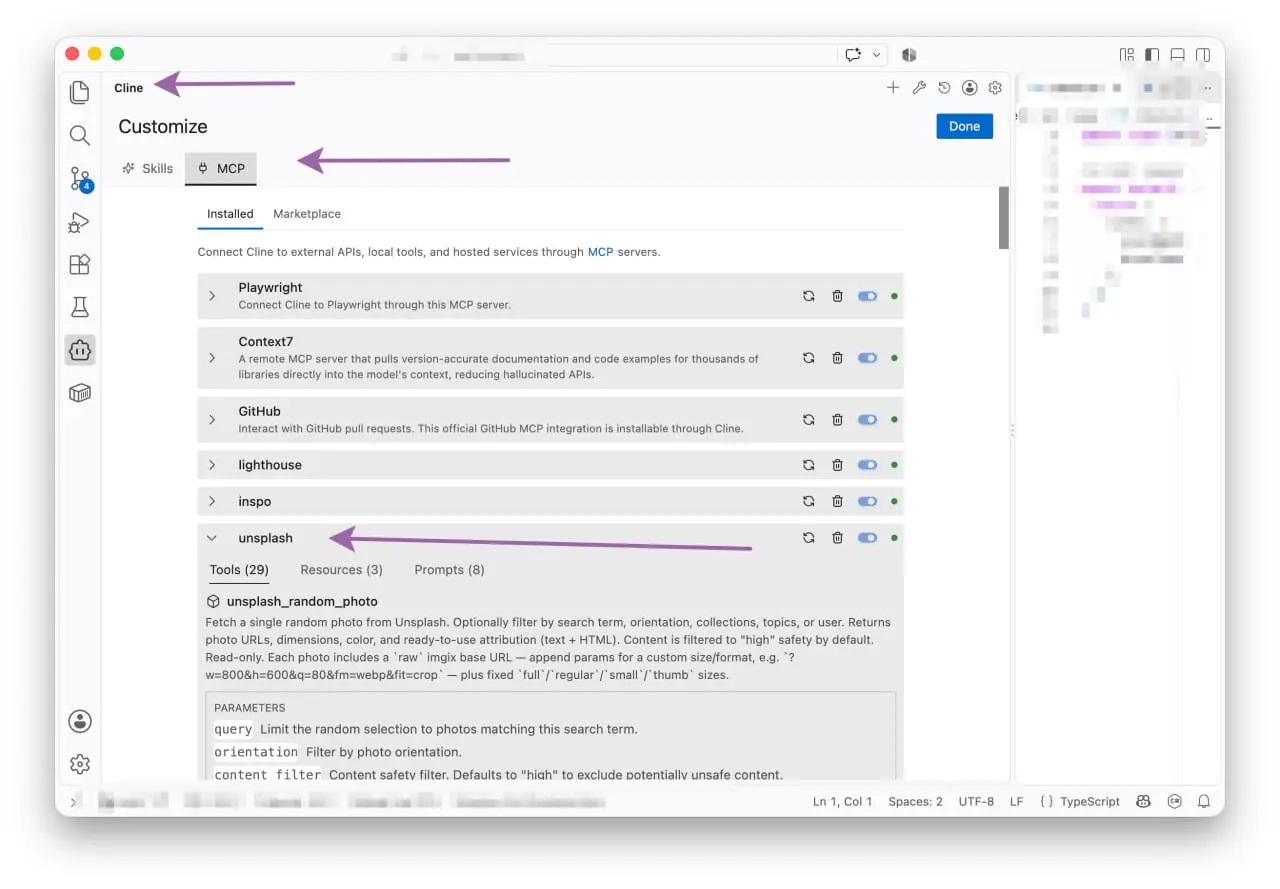Disable the unsplash MCP server toggle
The image size is (1280, 889).
tap(867, 538)
